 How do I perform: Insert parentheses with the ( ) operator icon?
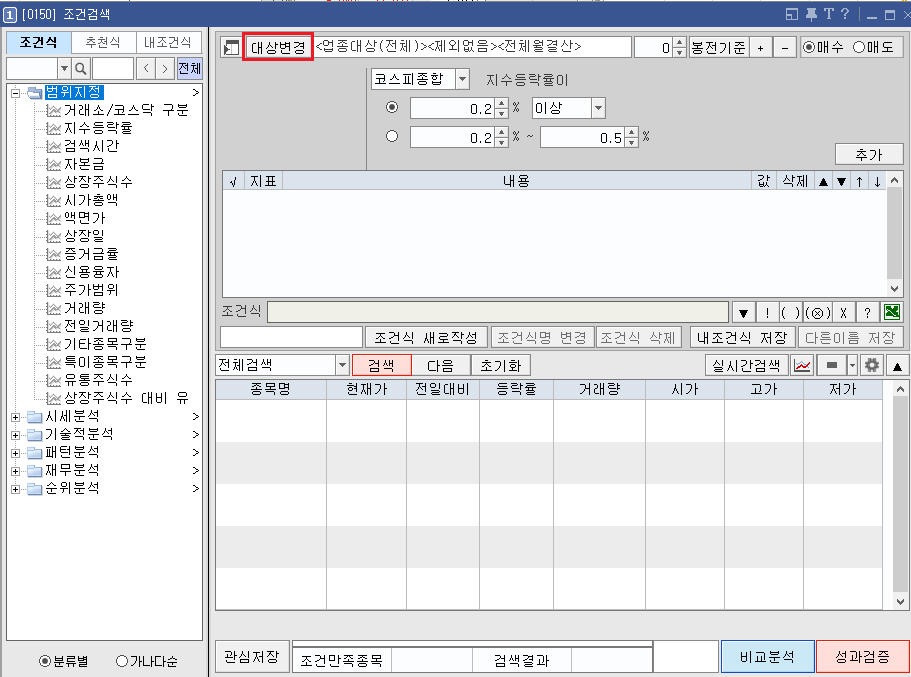click(x=790, y=310)
